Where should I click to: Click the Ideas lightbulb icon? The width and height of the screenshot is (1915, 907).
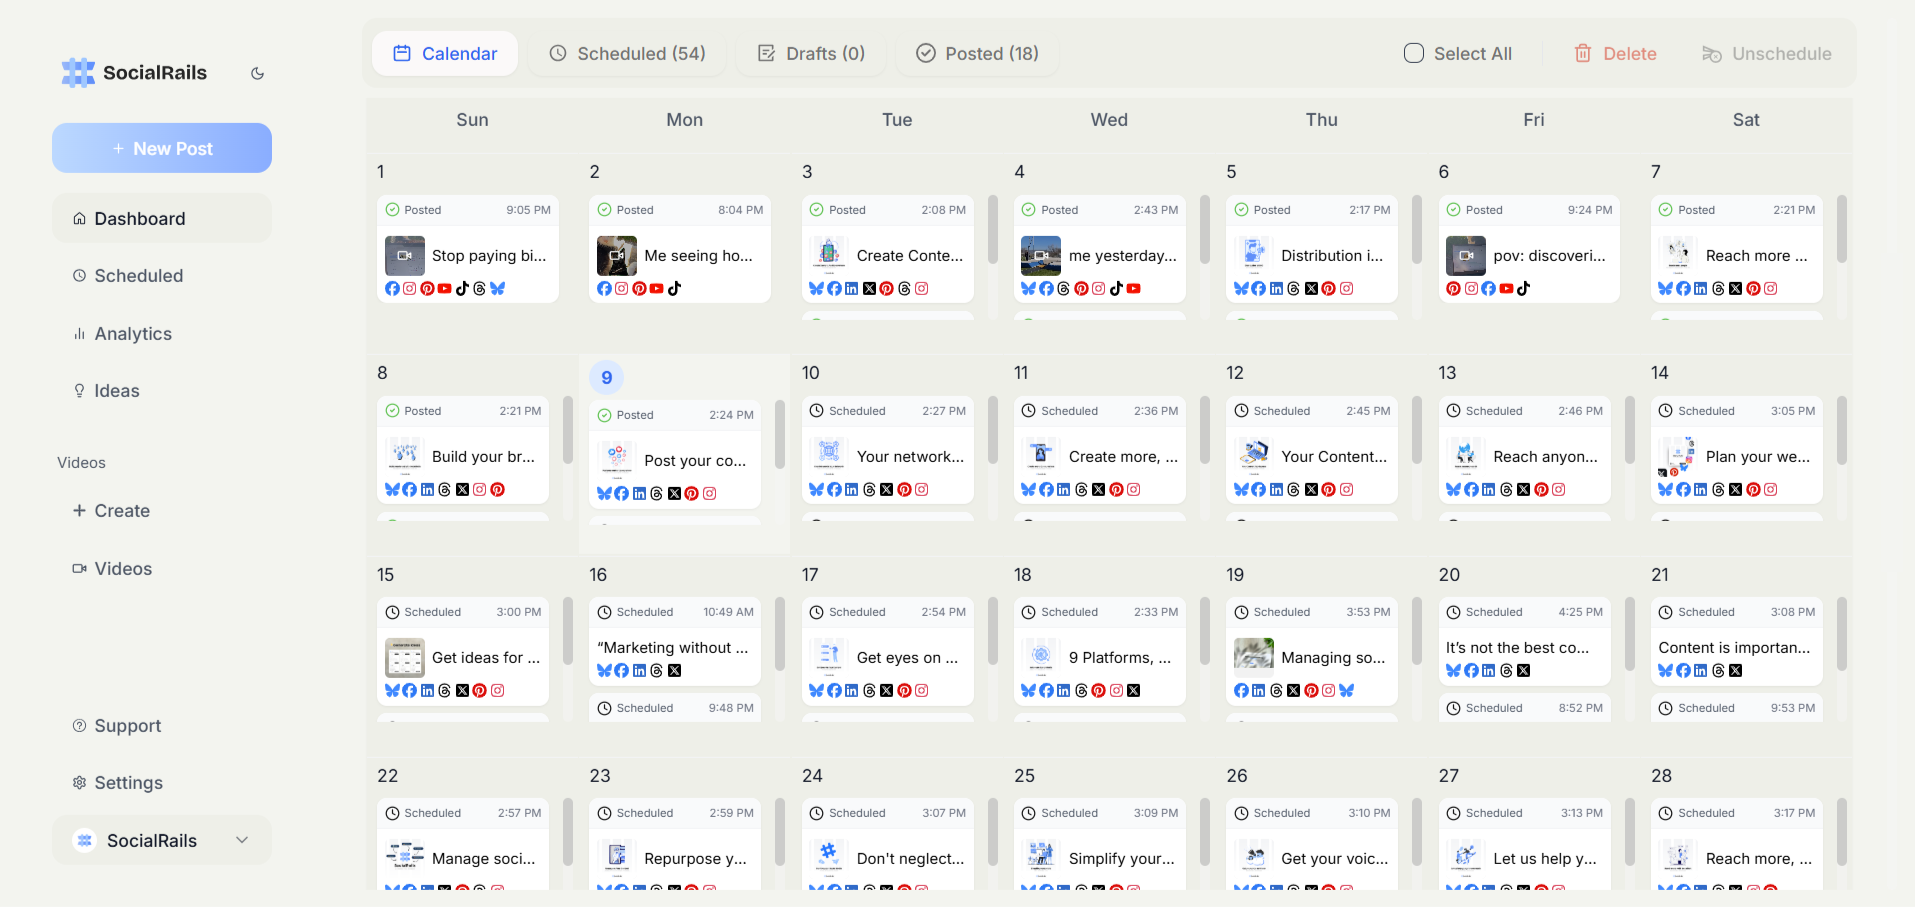pos(79,390)
